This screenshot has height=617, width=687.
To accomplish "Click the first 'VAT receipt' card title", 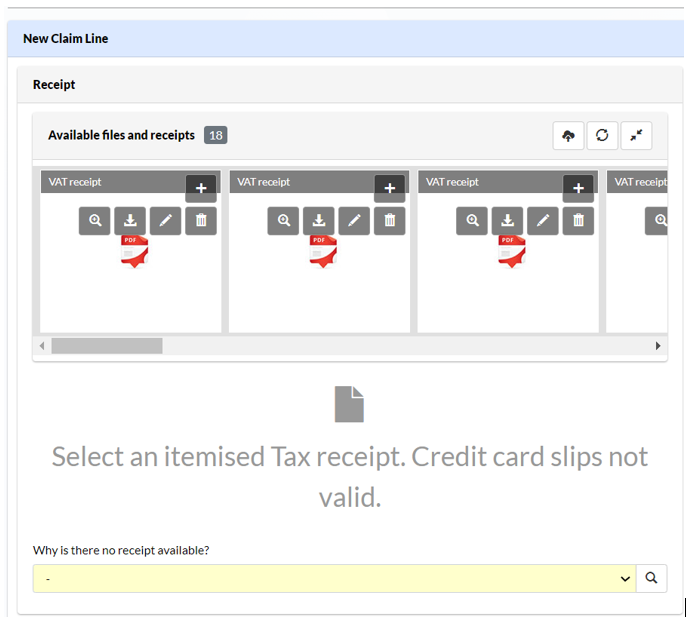I will point(75,182).
